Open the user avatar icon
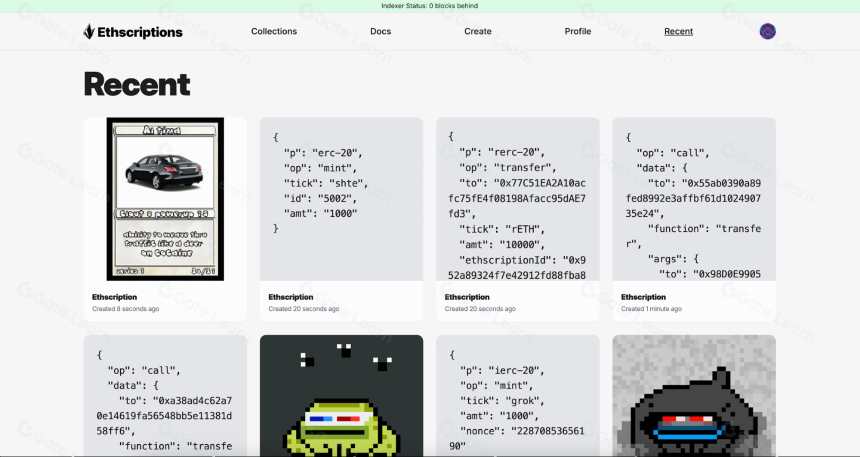Screen dimensions: 860x457 click(x=767, y=31)
